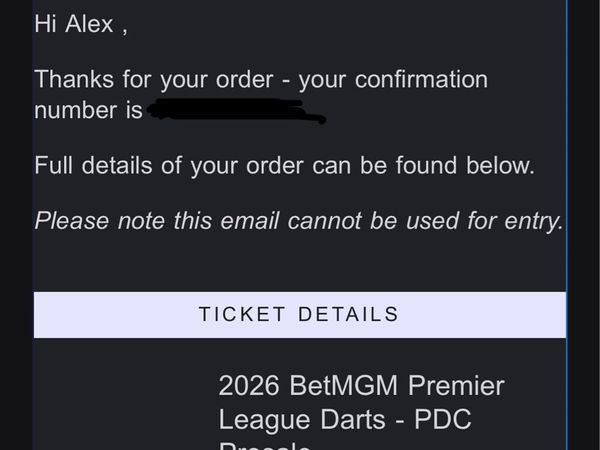Click the "TICKET DETAILS" section header
The image size is (600, 450).
click(299, 314)
